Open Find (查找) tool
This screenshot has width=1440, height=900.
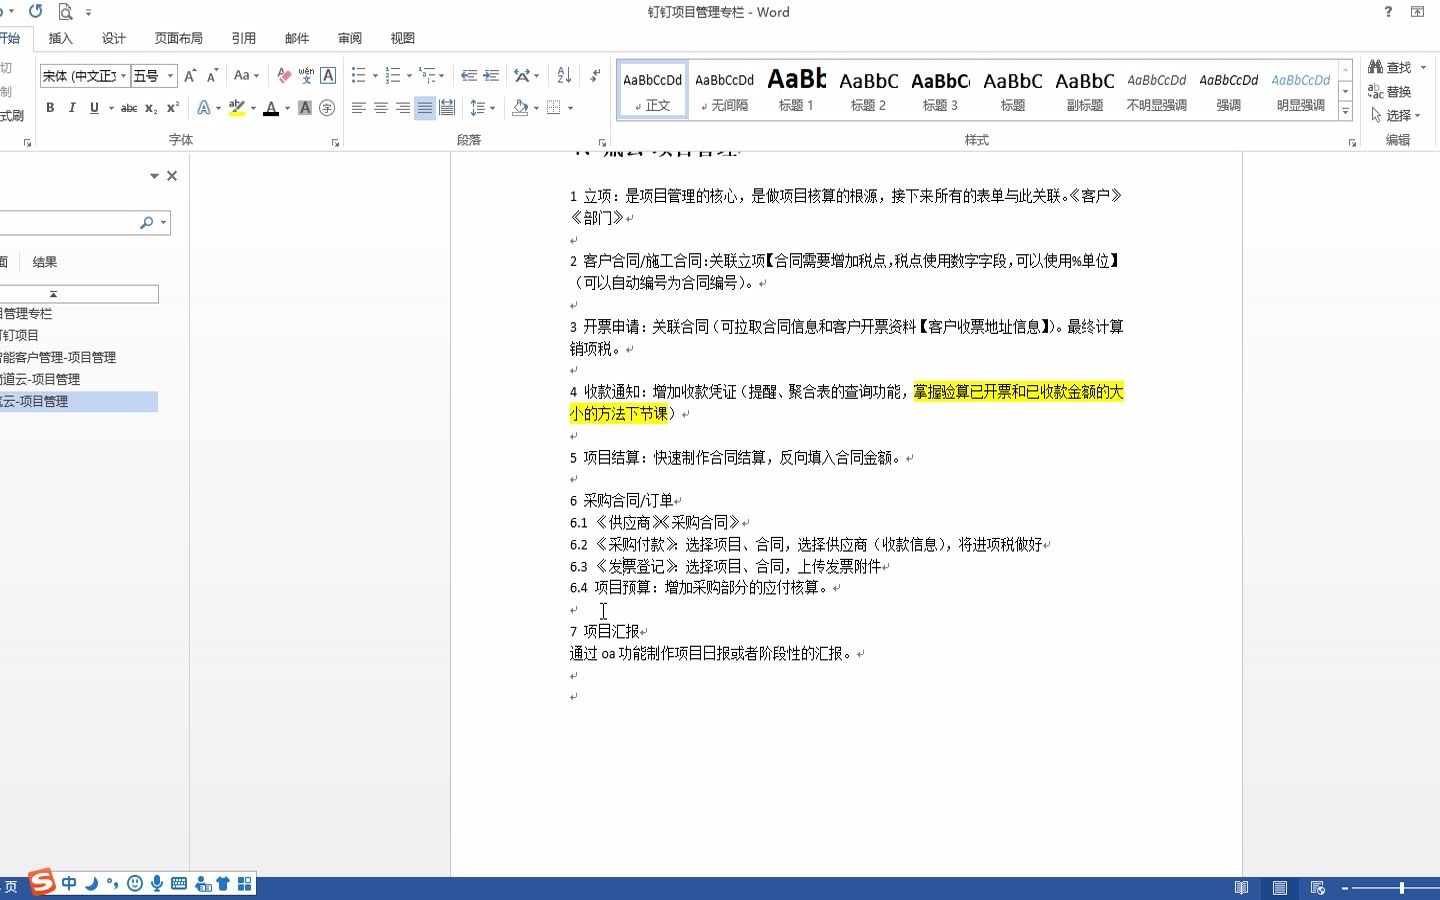click(x=1390, y=67)
